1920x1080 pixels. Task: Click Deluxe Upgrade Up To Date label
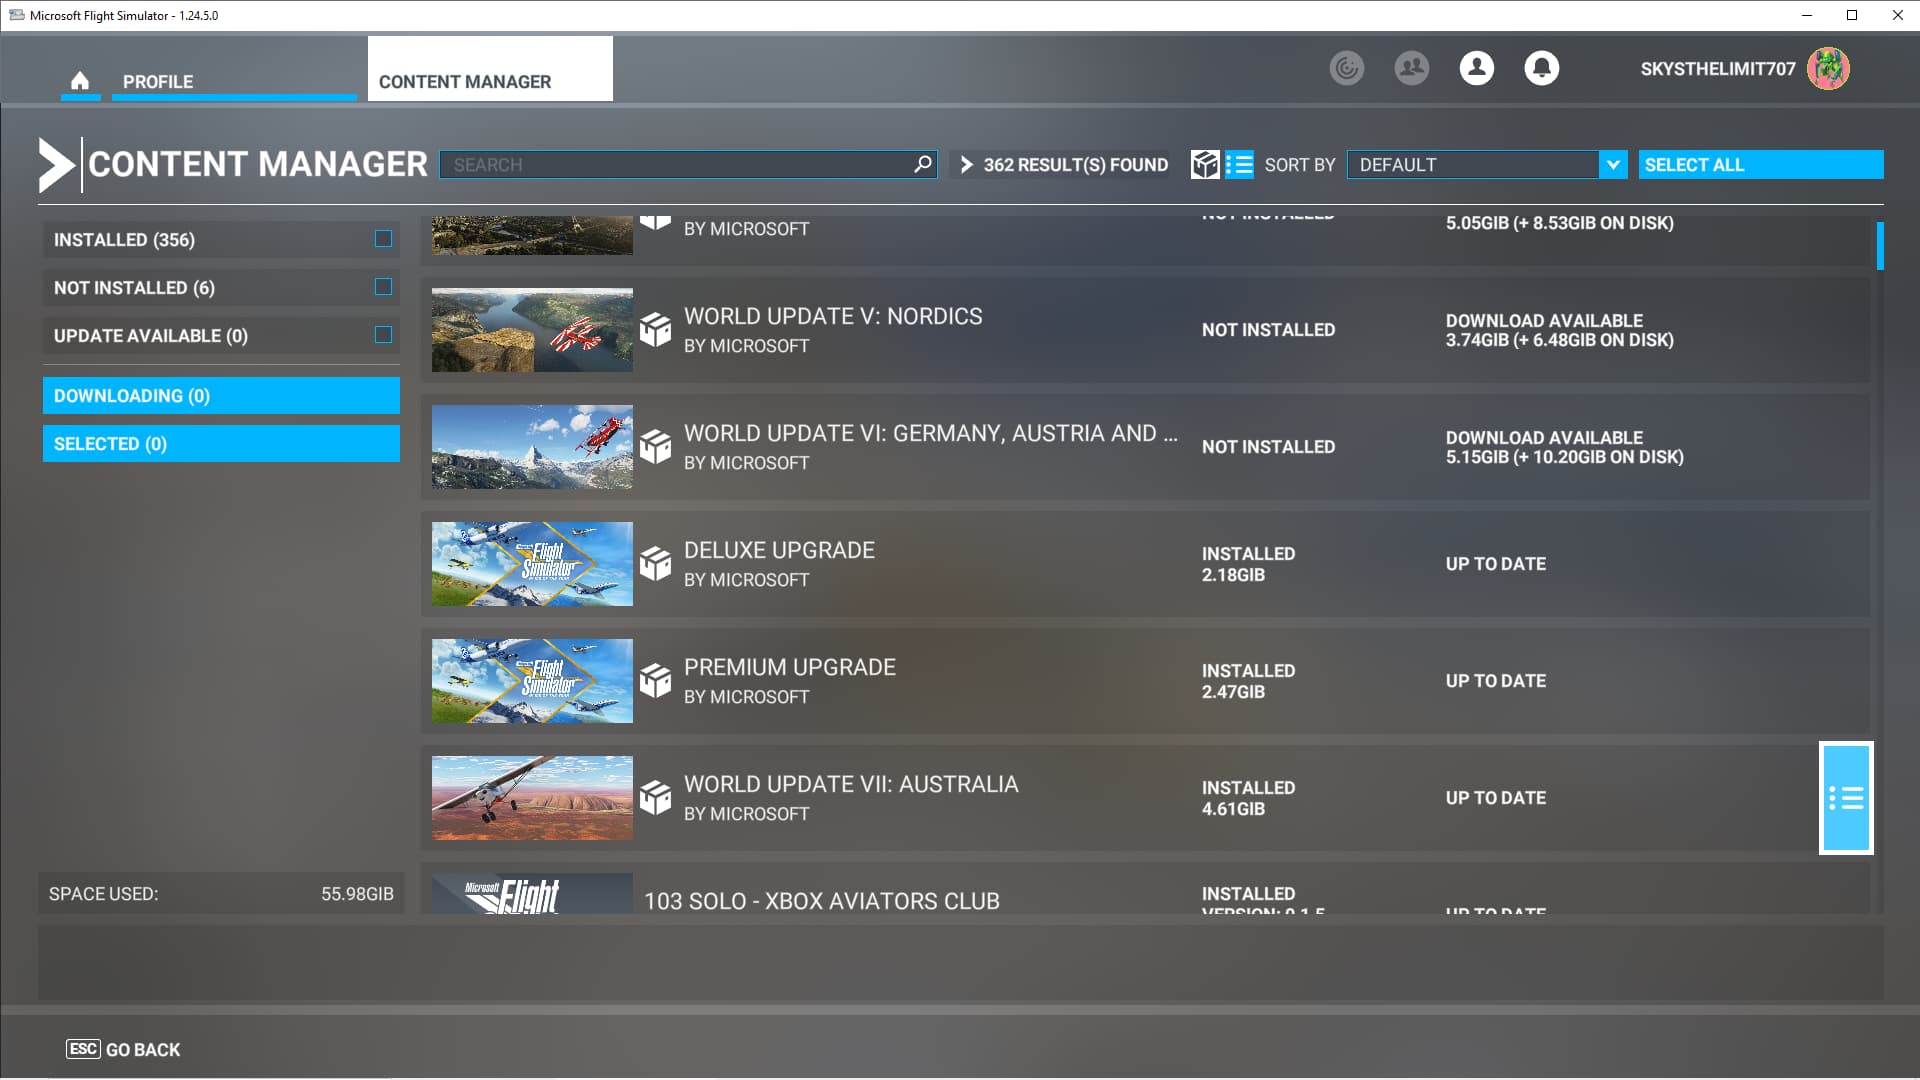tap(1496, 564)
